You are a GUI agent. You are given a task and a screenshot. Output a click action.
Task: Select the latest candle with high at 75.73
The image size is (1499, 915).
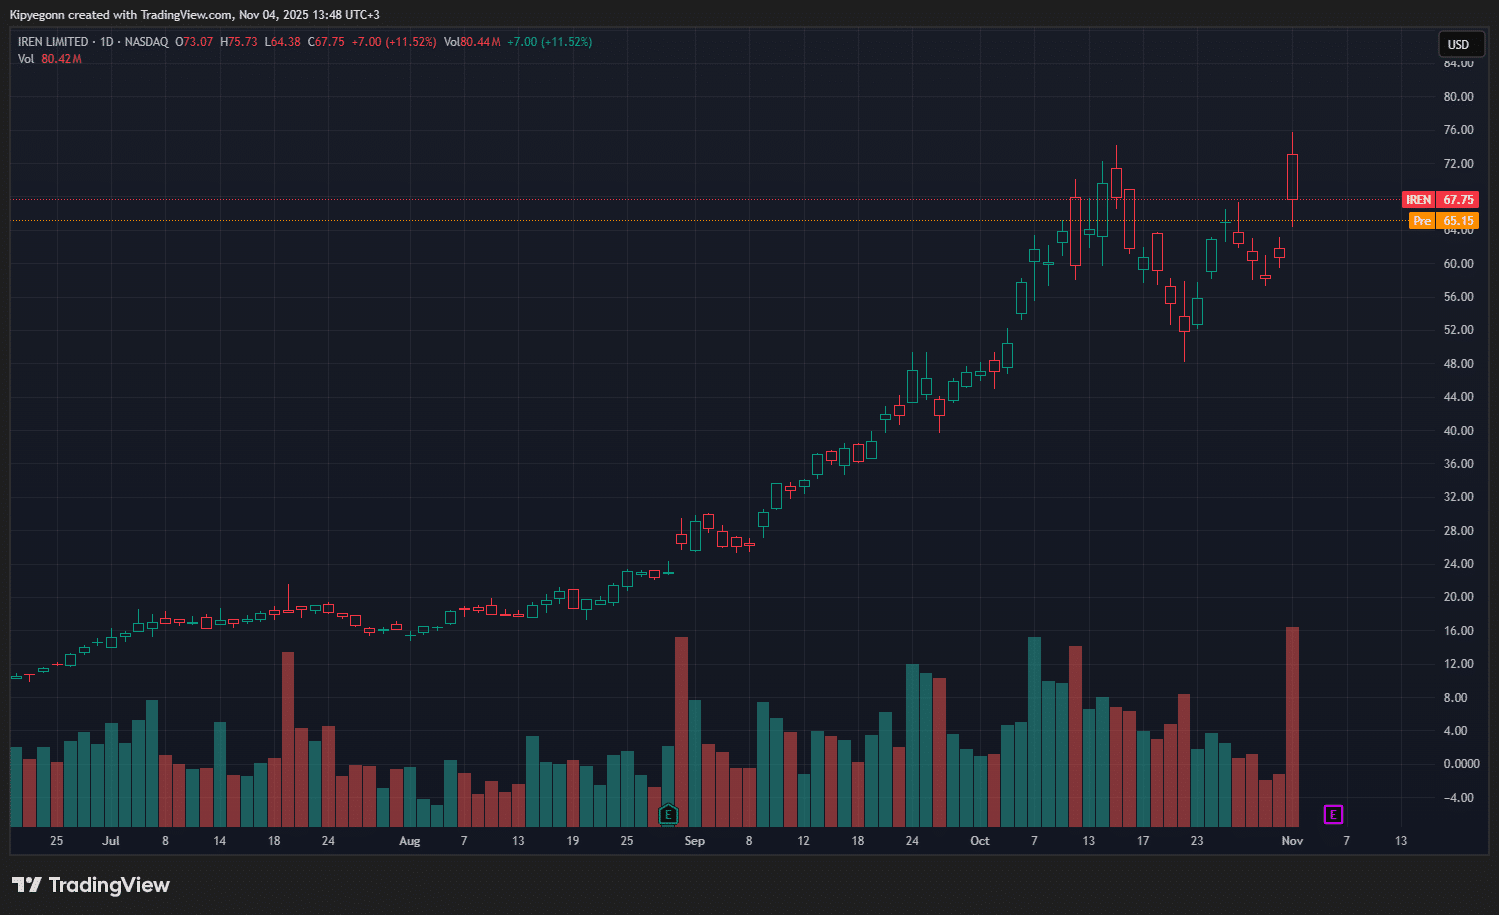[x=1292, y=177]
